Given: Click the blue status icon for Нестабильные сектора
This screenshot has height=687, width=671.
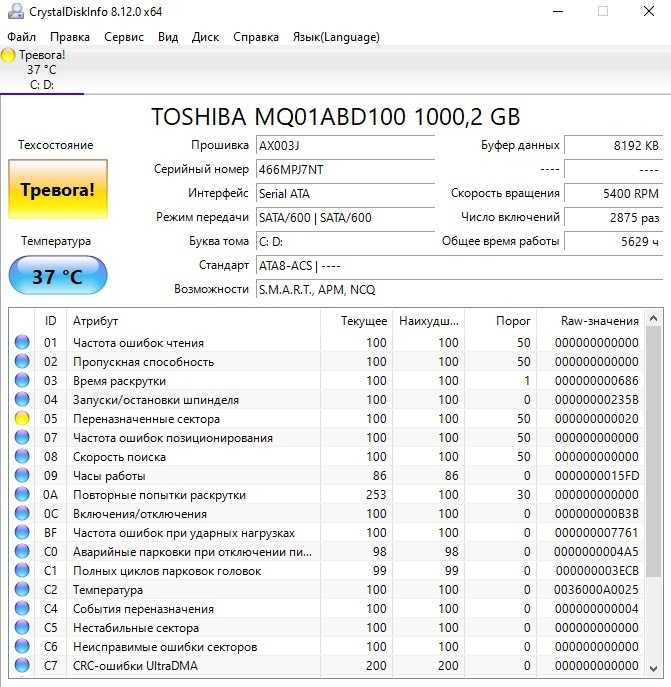Looking at the screenshot, I should point(22,627).
